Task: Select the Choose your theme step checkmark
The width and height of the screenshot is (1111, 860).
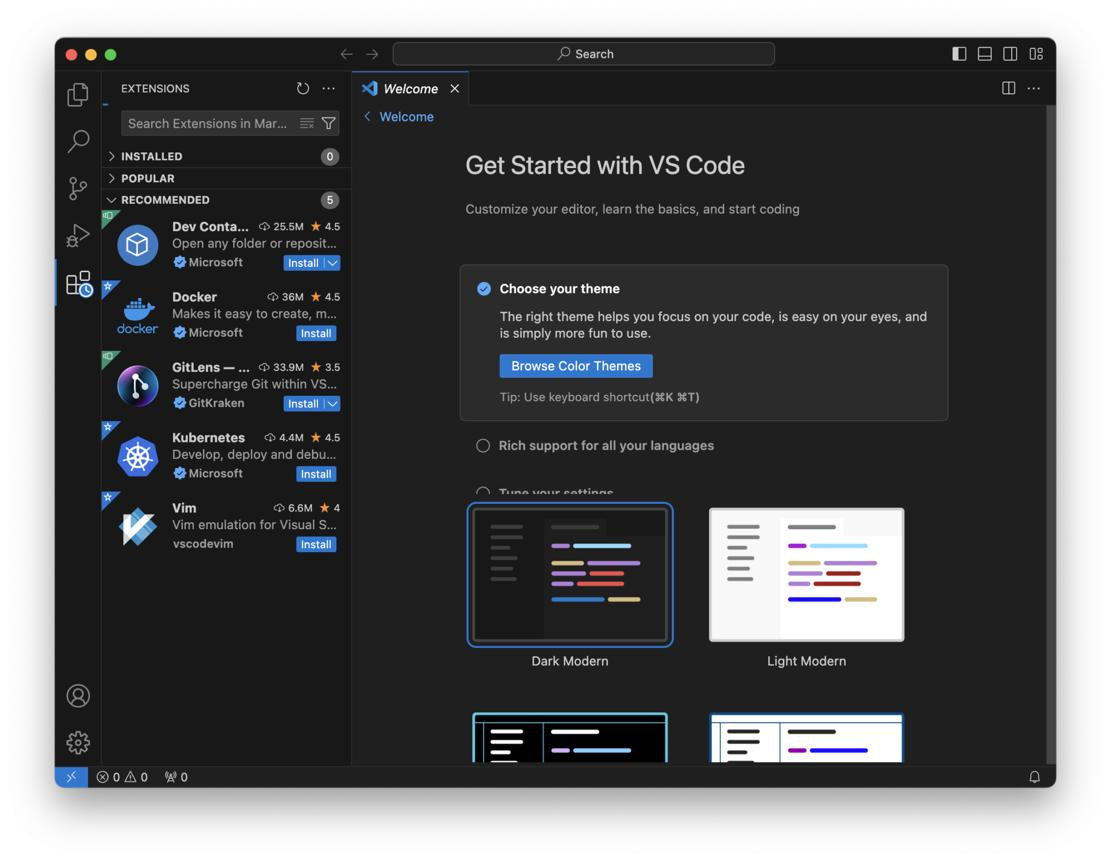Action: tap(484, 288)
